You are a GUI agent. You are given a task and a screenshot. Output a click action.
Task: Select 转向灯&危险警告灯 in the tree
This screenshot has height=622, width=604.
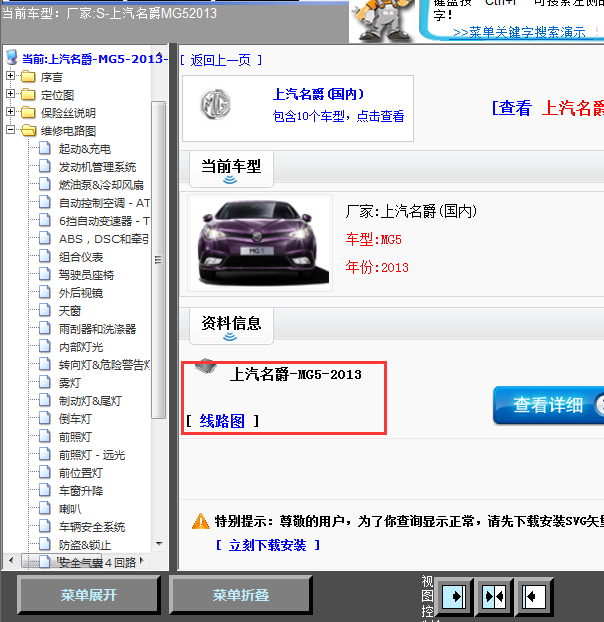click(x=104, y=365)
